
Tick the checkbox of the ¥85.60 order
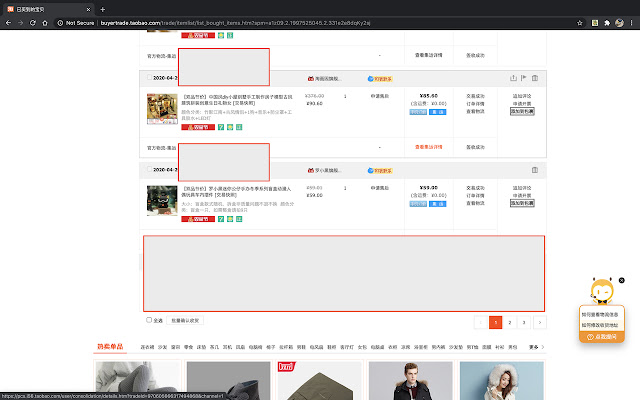click(149, 77)
